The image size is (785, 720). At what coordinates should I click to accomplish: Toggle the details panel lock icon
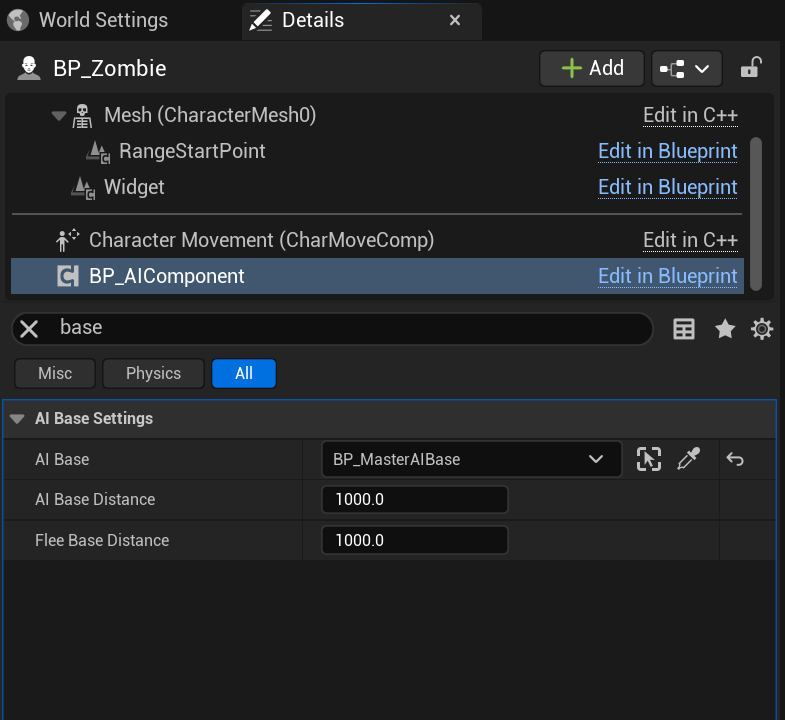point(750,68)
